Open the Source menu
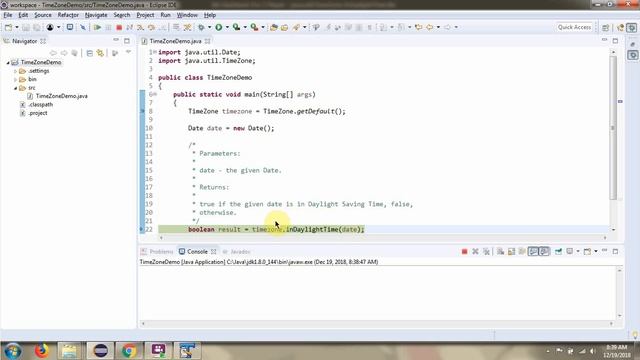 click(x=43, y=15)
